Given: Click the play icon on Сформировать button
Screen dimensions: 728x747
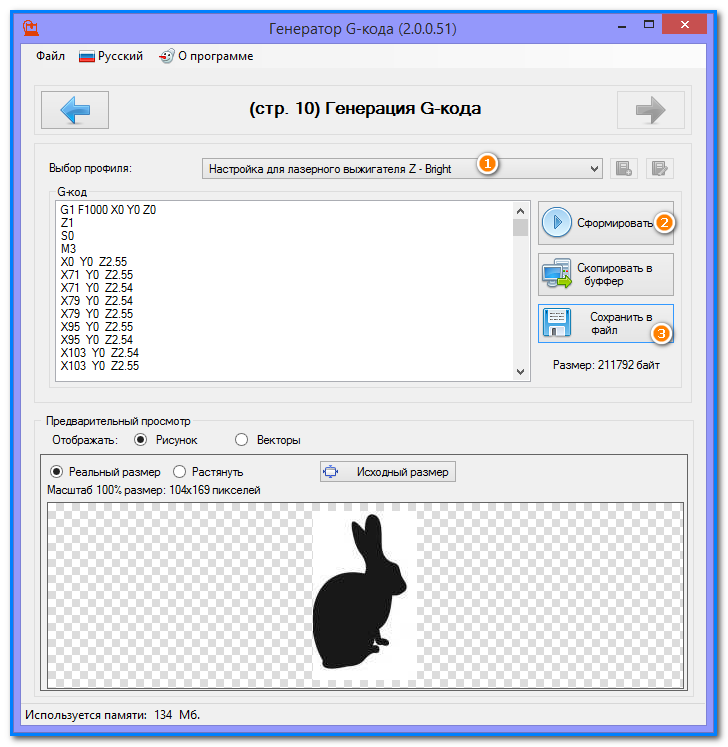Looking at the screenshot, I should (x=556, y=222).
